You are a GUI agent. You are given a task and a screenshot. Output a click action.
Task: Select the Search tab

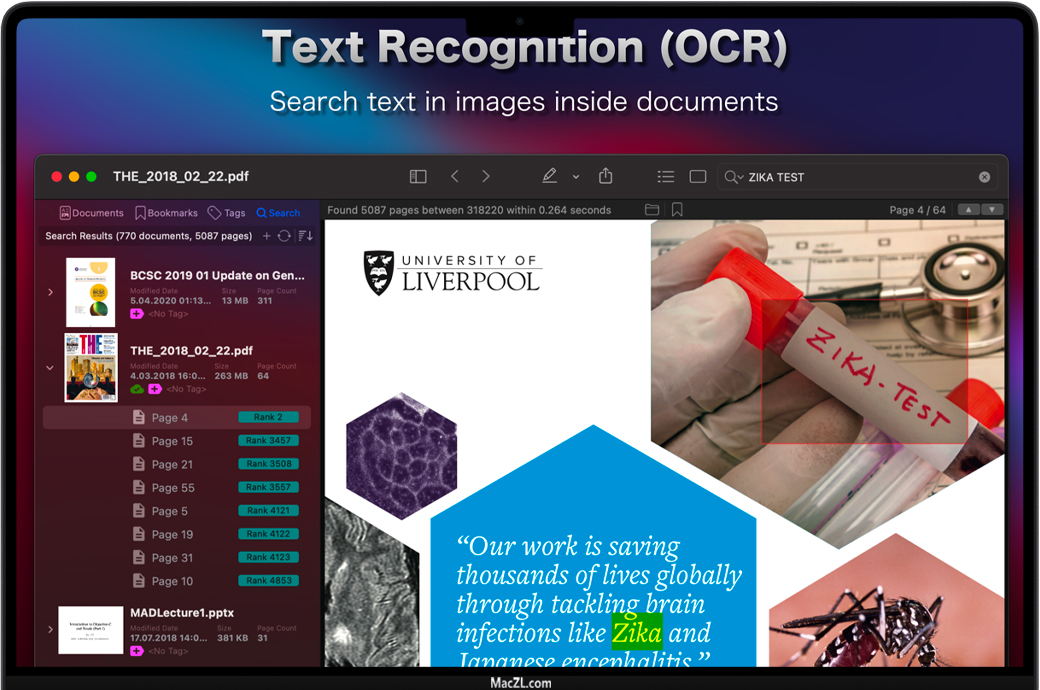click(278, 213)
